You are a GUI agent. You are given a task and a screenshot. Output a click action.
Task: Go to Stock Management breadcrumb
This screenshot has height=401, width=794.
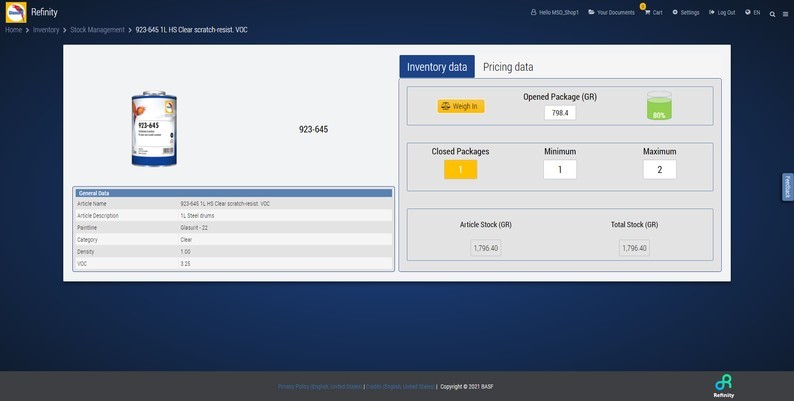coord(97,30)
